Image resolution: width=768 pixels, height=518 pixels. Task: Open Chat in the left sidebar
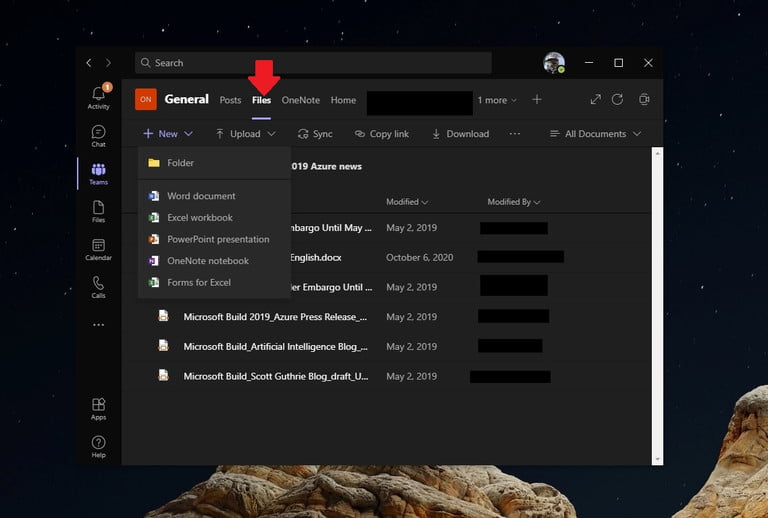(98, 136)
